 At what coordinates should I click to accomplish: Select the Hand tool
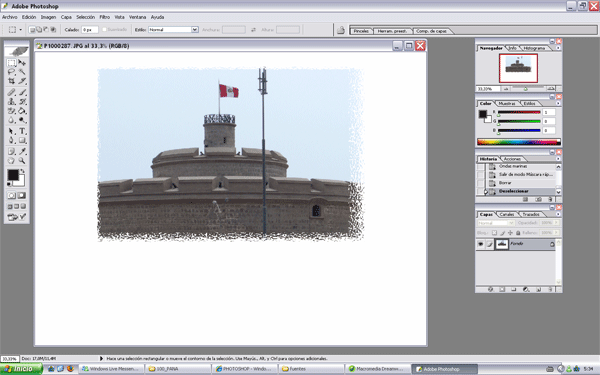(x=11, y=161)
